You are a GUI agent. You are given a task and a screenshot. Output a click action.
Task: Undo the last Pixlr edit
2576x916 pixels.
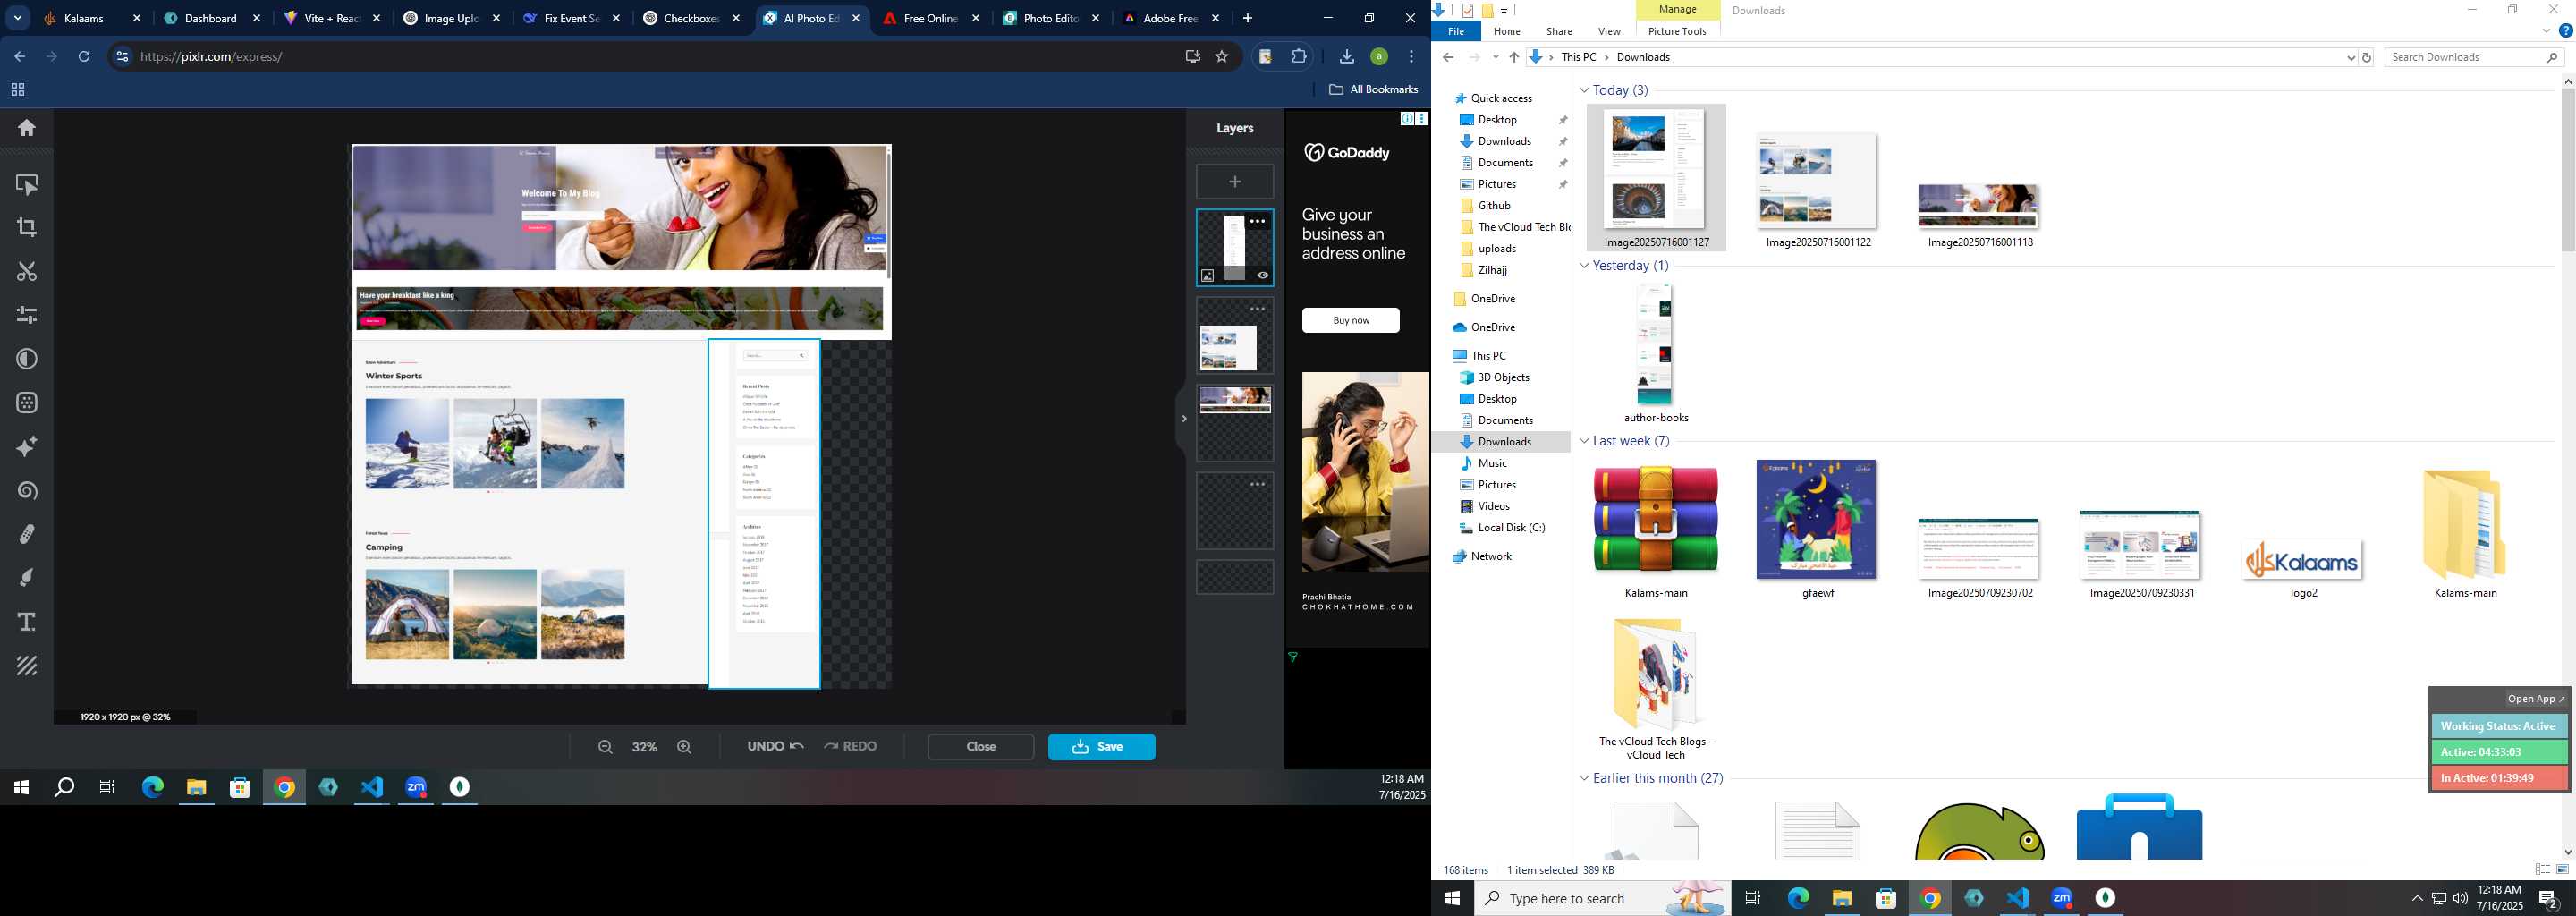pyautogui.click(x=775, y=747)
